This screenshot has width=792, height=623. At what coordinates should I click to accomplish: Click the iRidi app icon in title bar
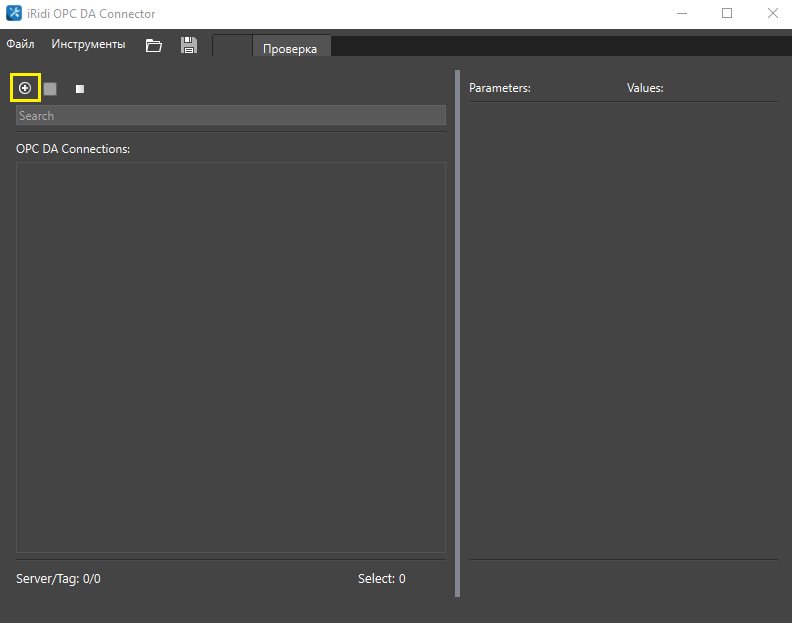(15, 14)
